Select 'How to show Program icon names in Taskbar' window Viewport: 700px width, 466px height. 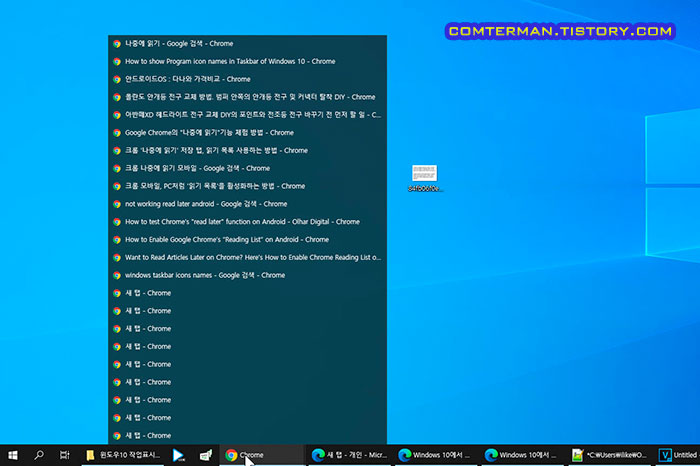pos(247,62)
